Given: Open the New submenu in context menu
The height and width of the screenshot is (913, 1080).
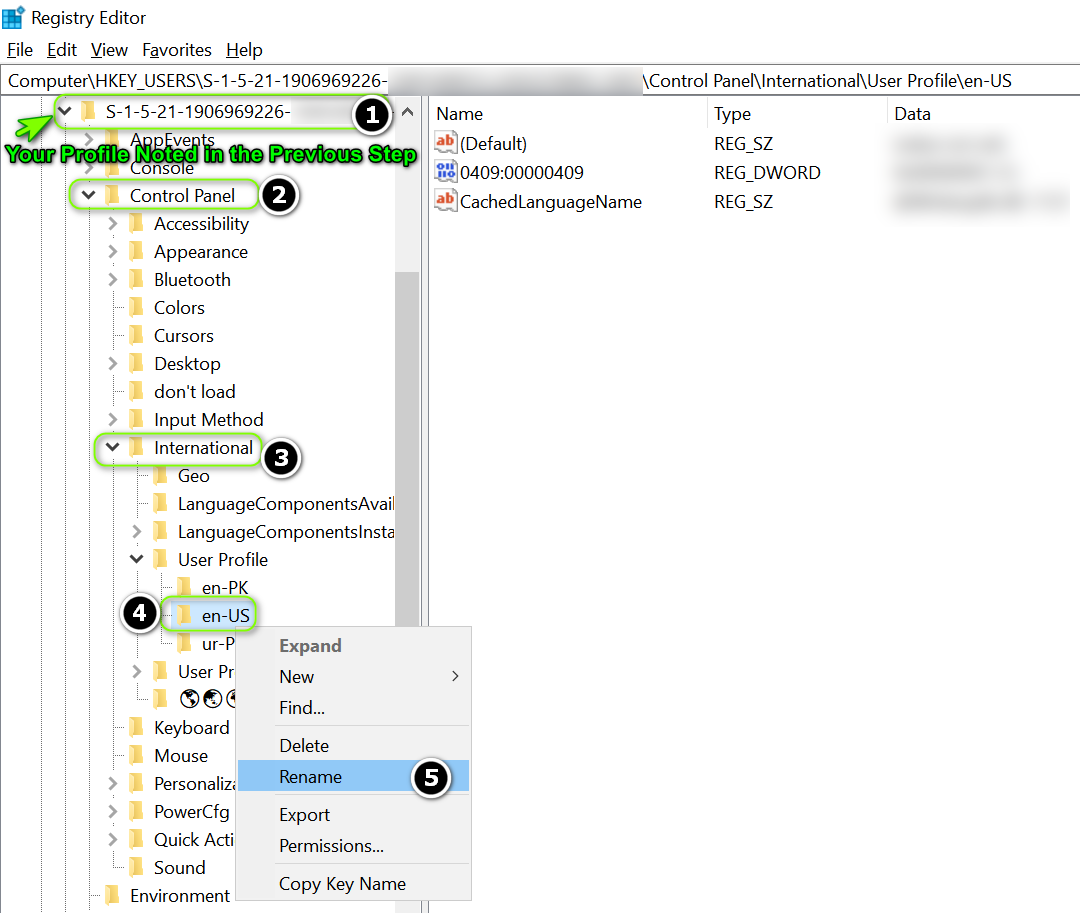Looking at the screenshot, I should coord(353,677).
